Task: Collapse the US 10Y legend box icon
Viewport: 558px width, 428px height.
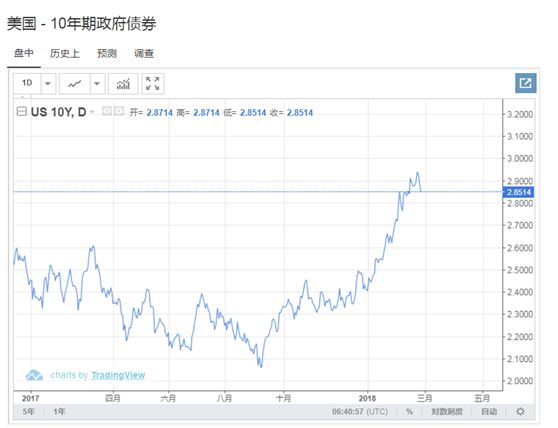Action: pos(22,112)
